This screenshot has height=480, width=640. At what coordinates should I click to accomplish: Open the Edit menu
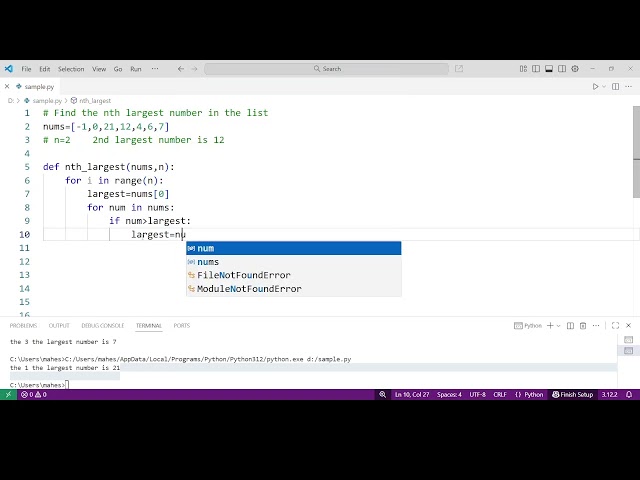44,69
